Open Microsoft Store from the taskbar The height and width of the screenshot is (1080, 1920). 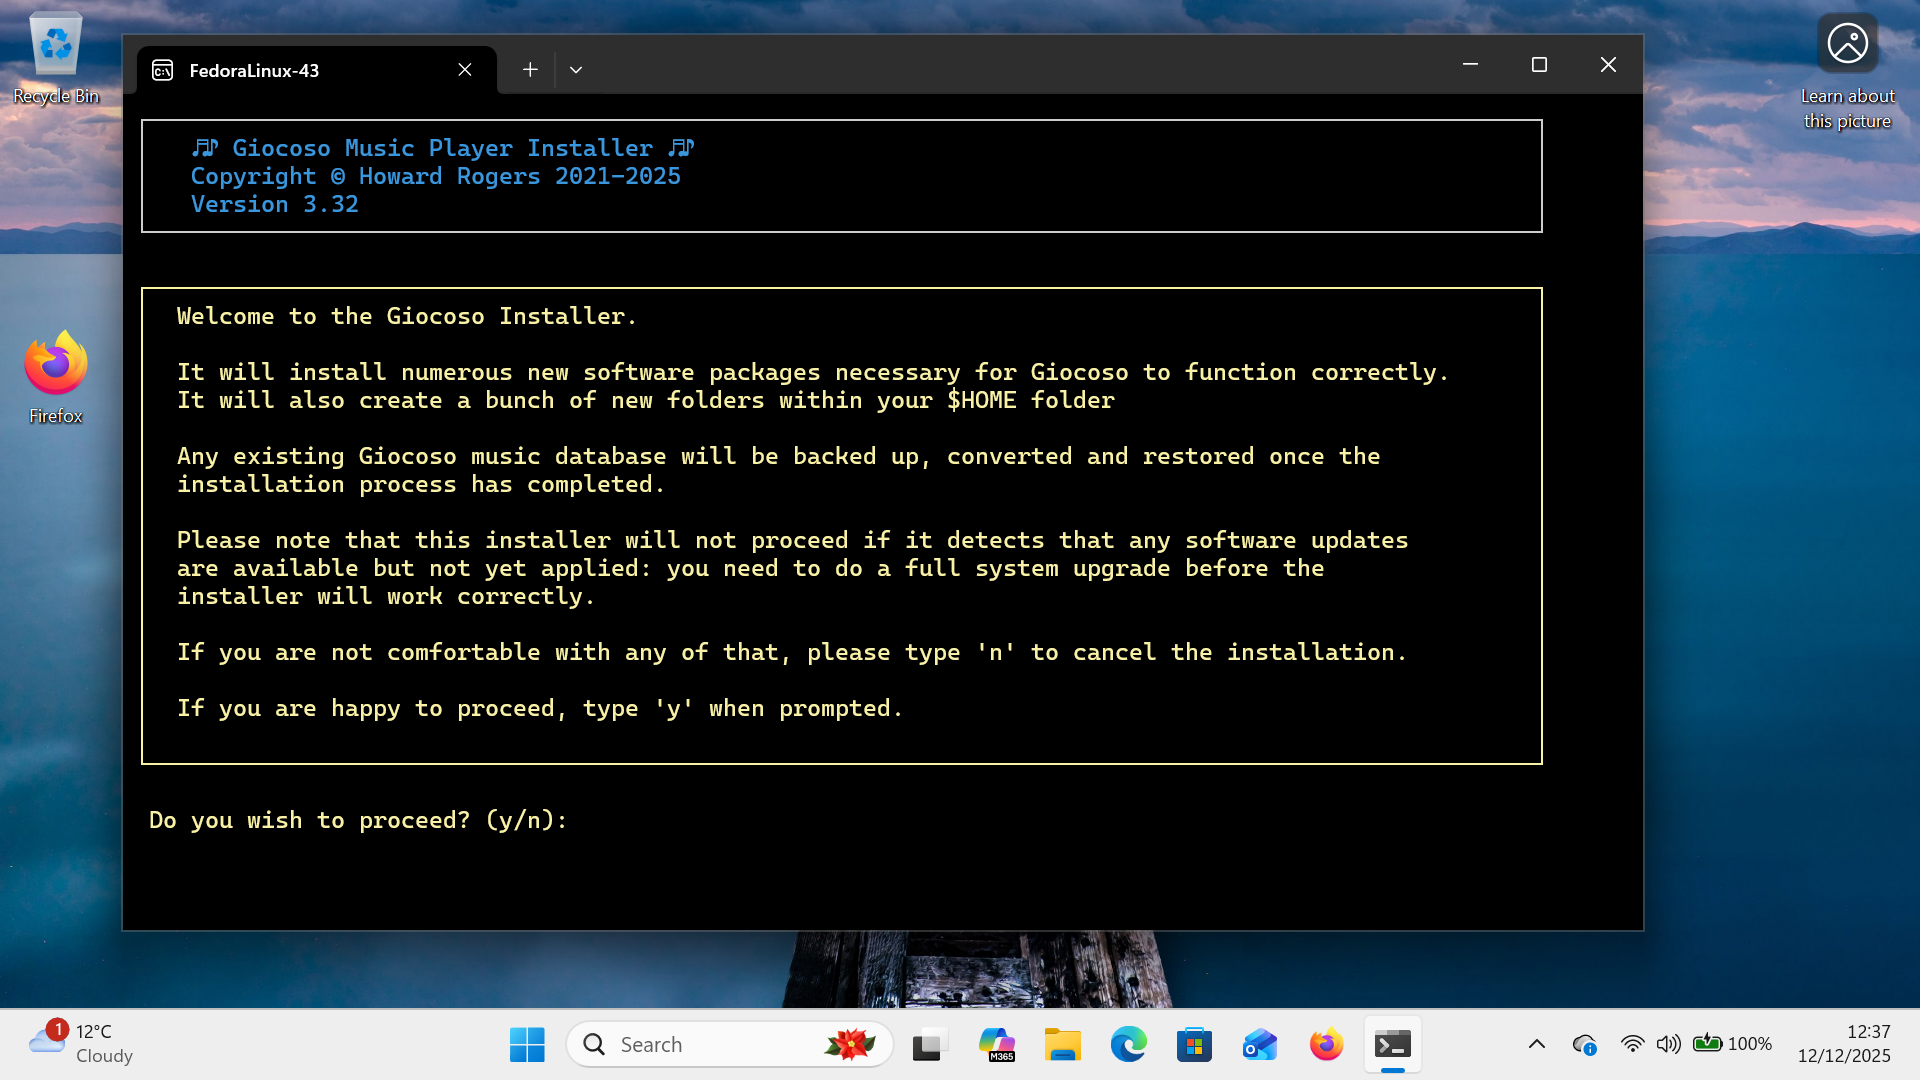point(1194,1044)
